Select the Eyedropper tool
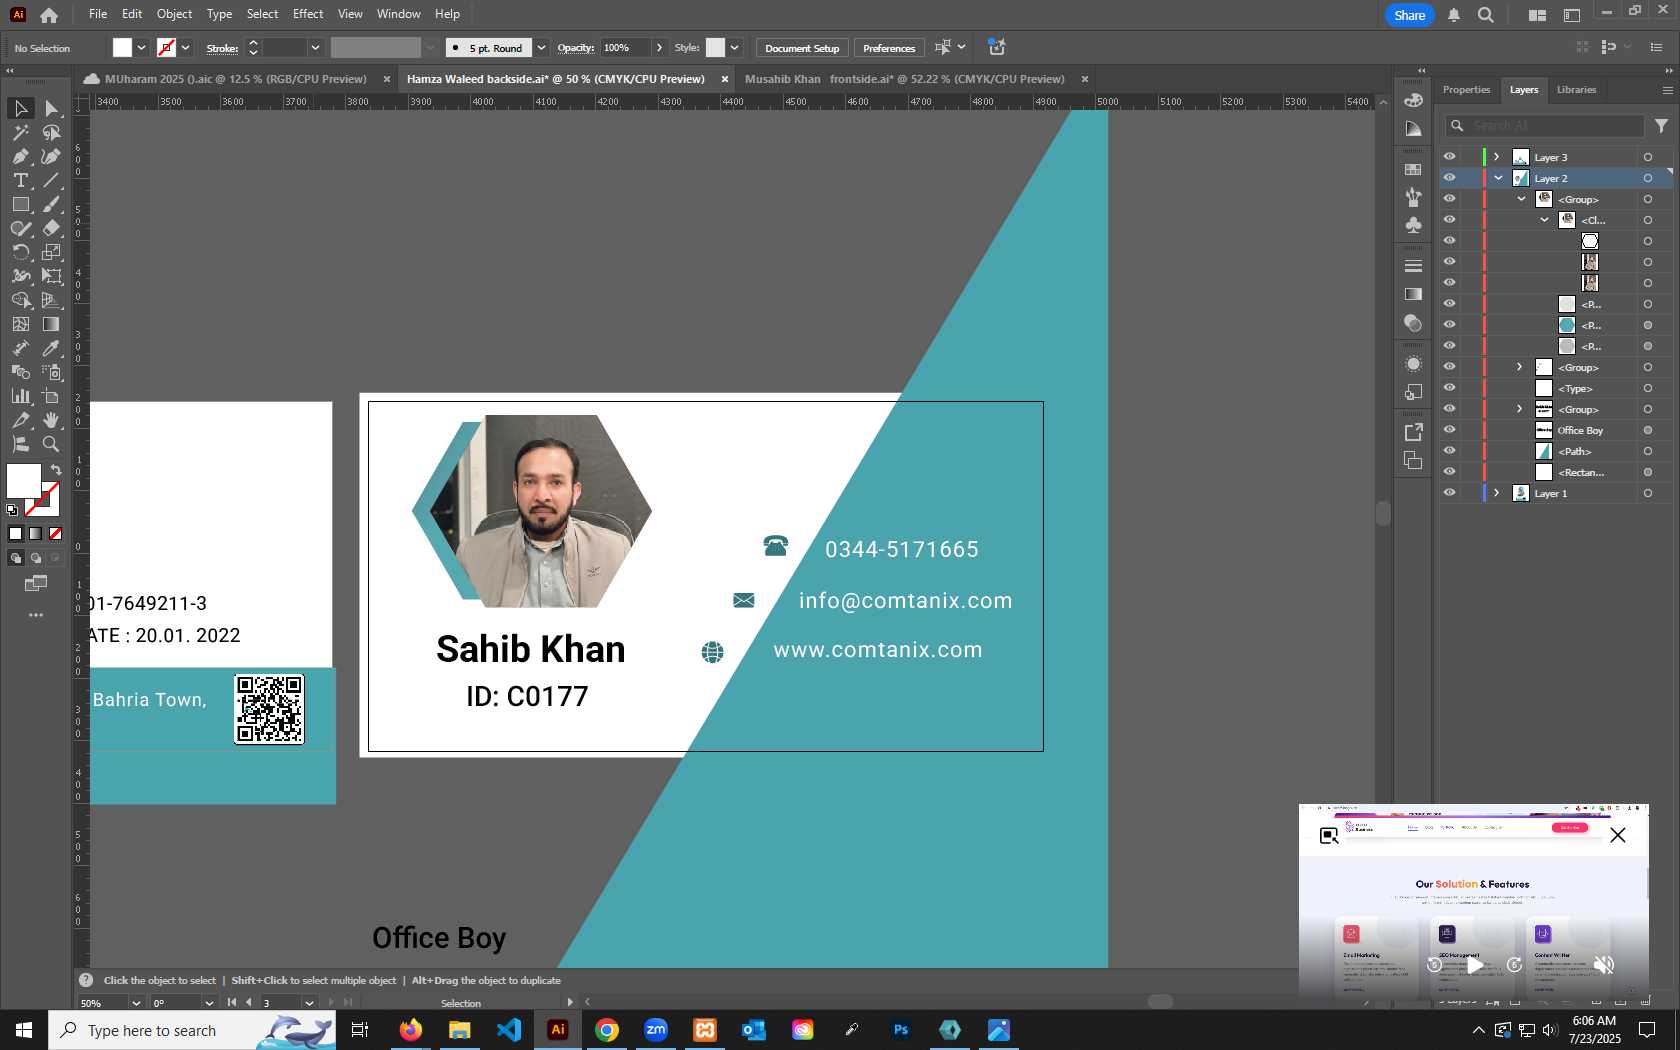Viewport: 1680px width, 1050px height. point(52,348)
